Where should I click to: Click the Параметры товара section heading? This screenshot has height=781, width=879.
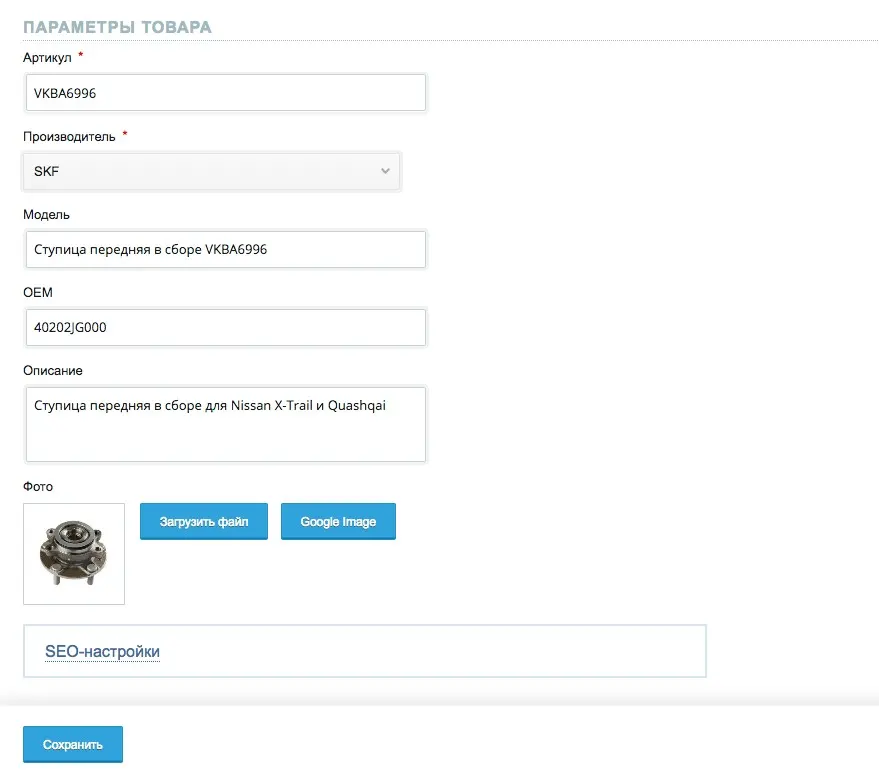(117, 27)
